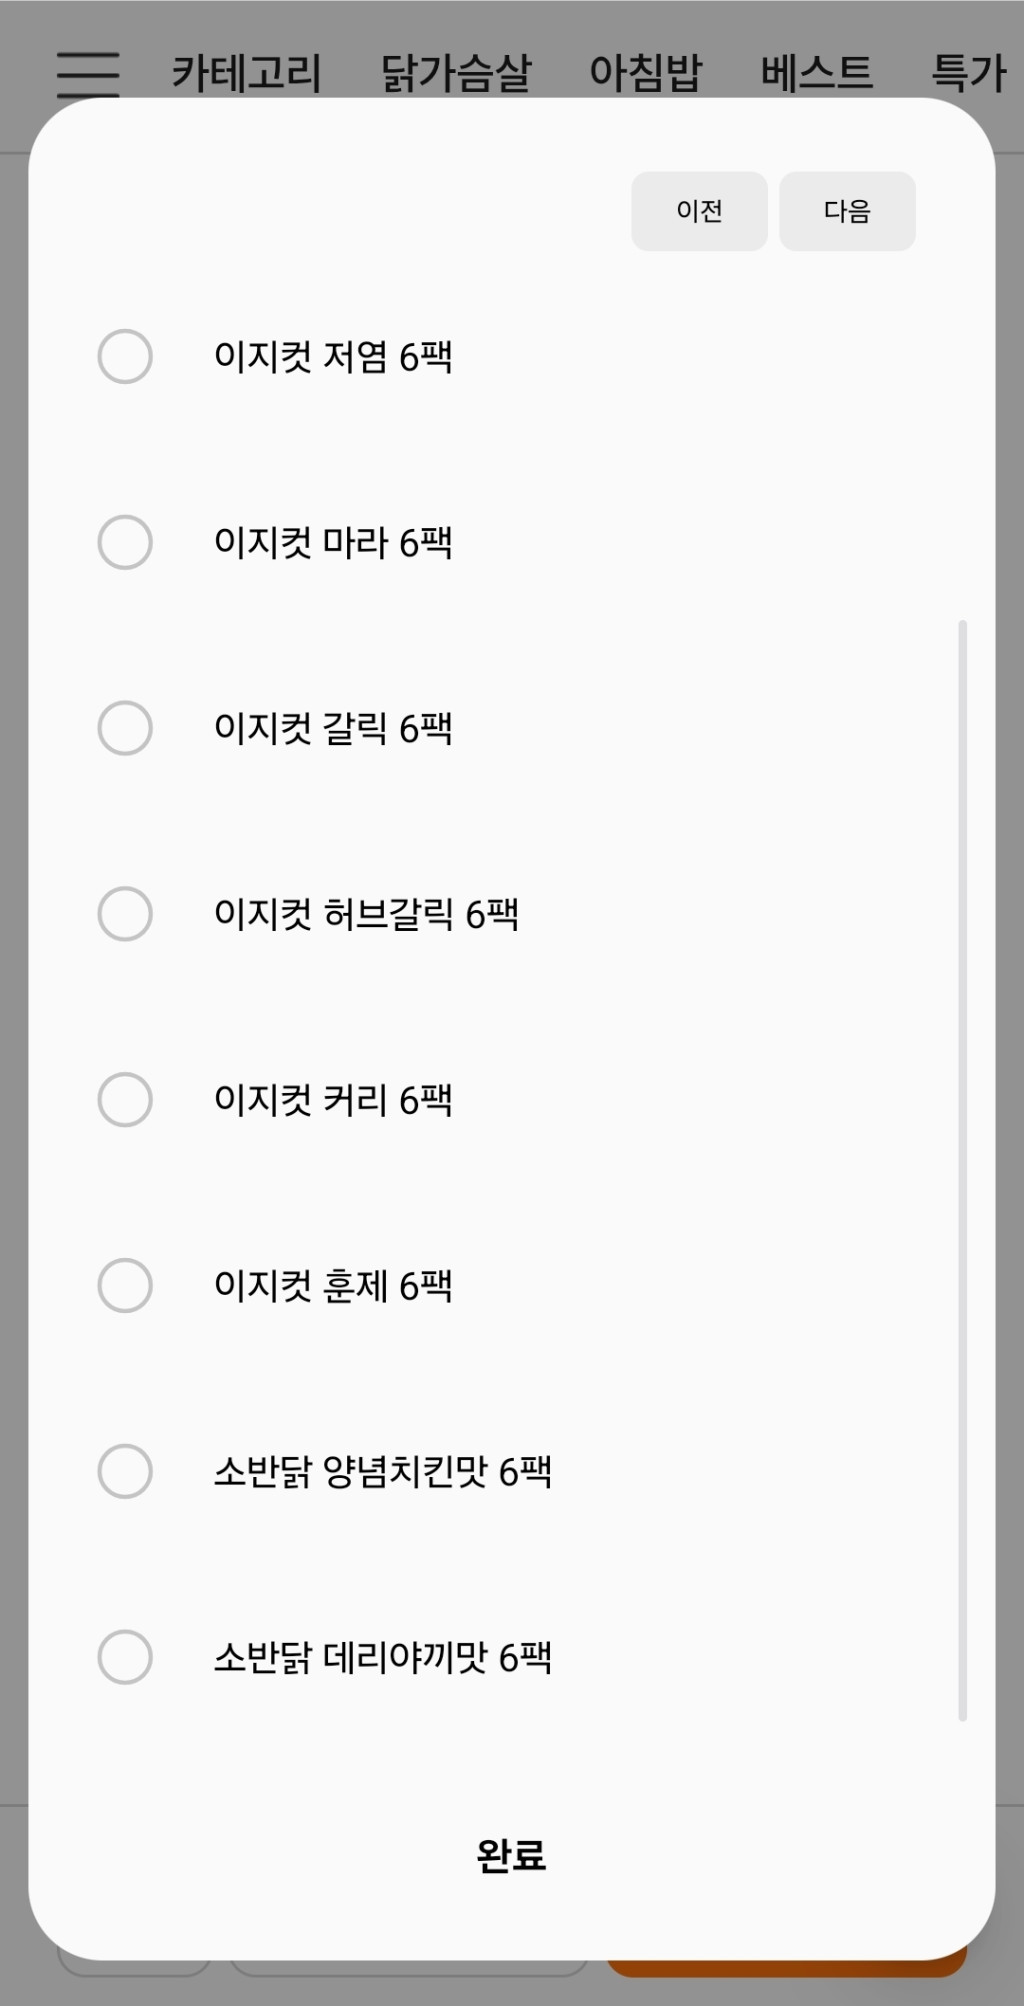Select the 이지컷 커리 6팩 radio button

pyautogui.click(x=125, y=1100)
